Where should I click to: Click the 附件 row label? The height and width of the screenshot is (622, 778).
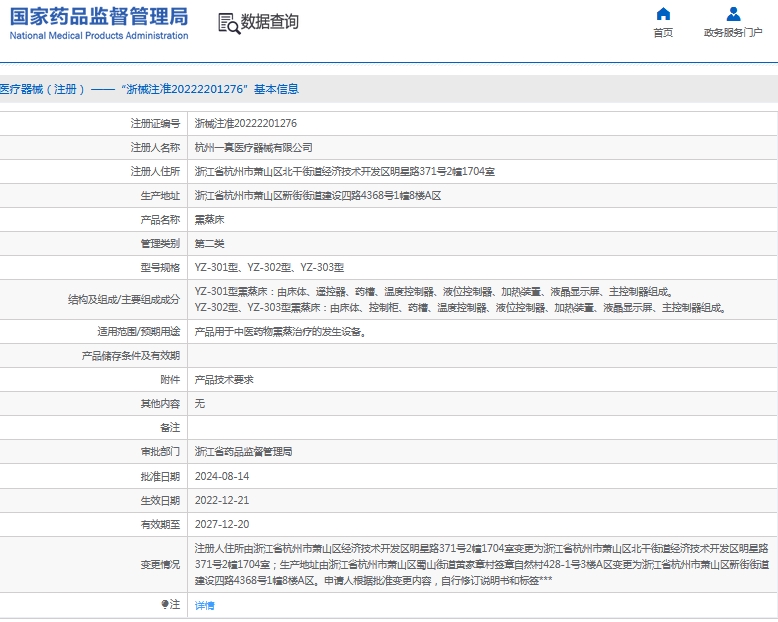[170, 380]
